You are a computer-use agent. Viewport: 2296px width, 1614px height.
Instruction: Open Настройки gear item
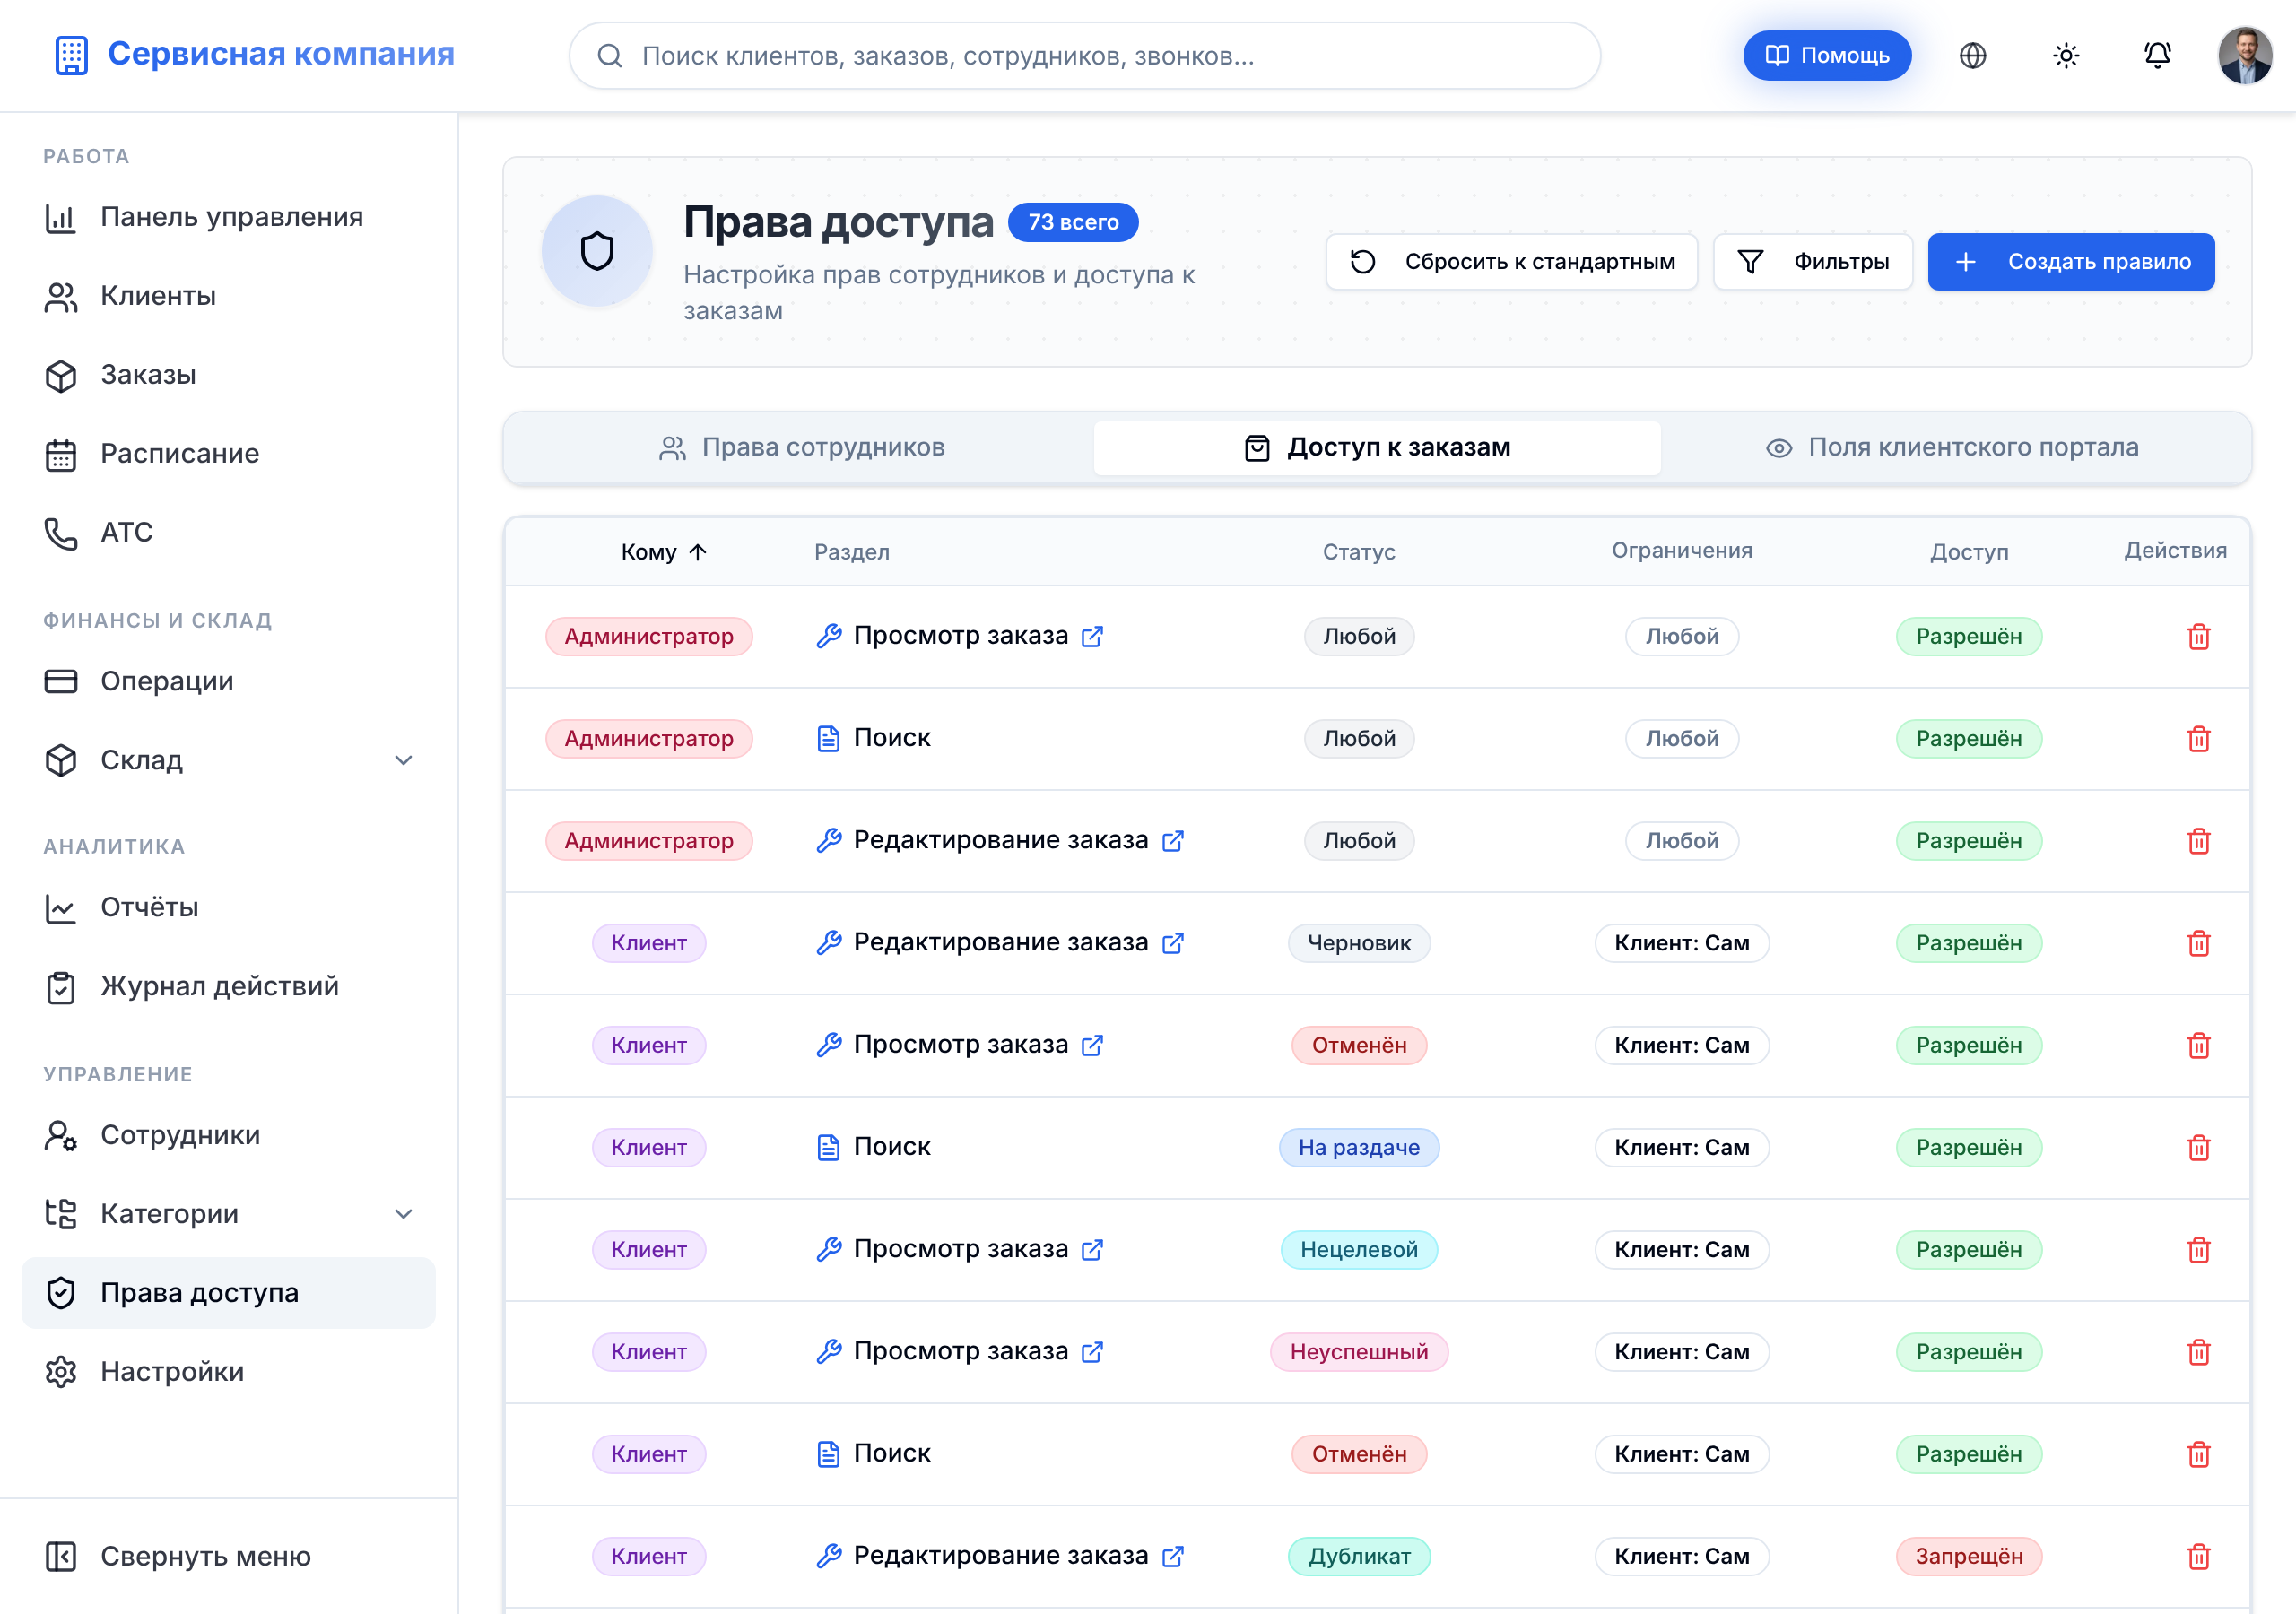(x=228, y=1372)
